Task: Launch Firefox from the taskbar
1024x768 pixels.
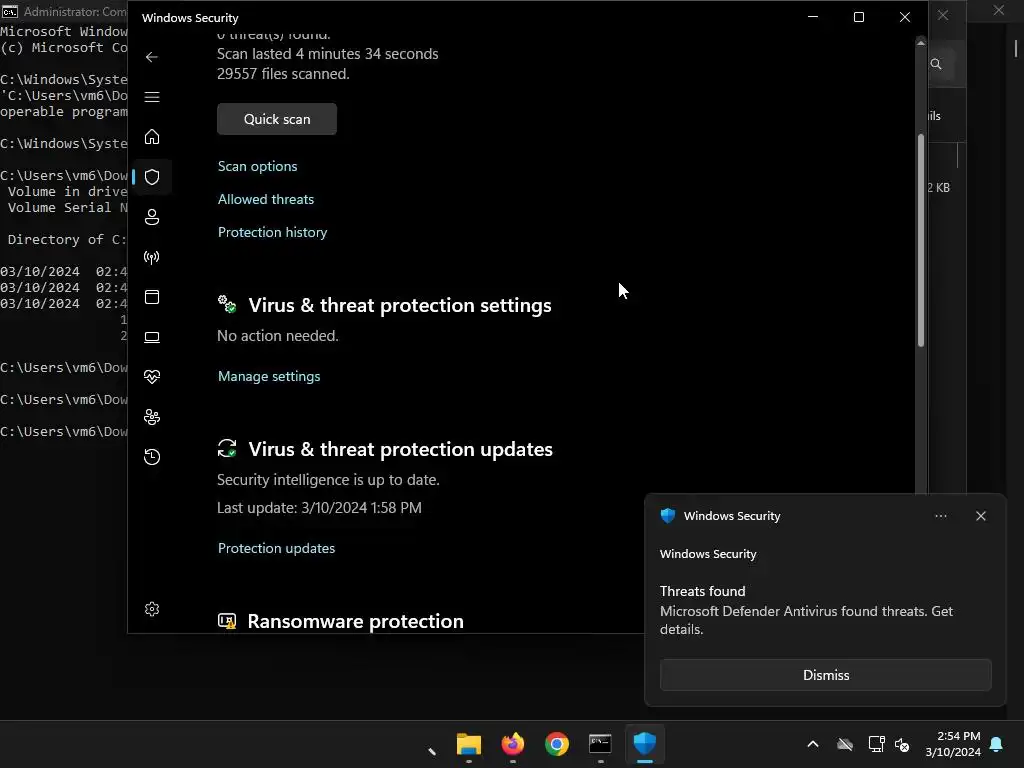Action: [513, 744]
